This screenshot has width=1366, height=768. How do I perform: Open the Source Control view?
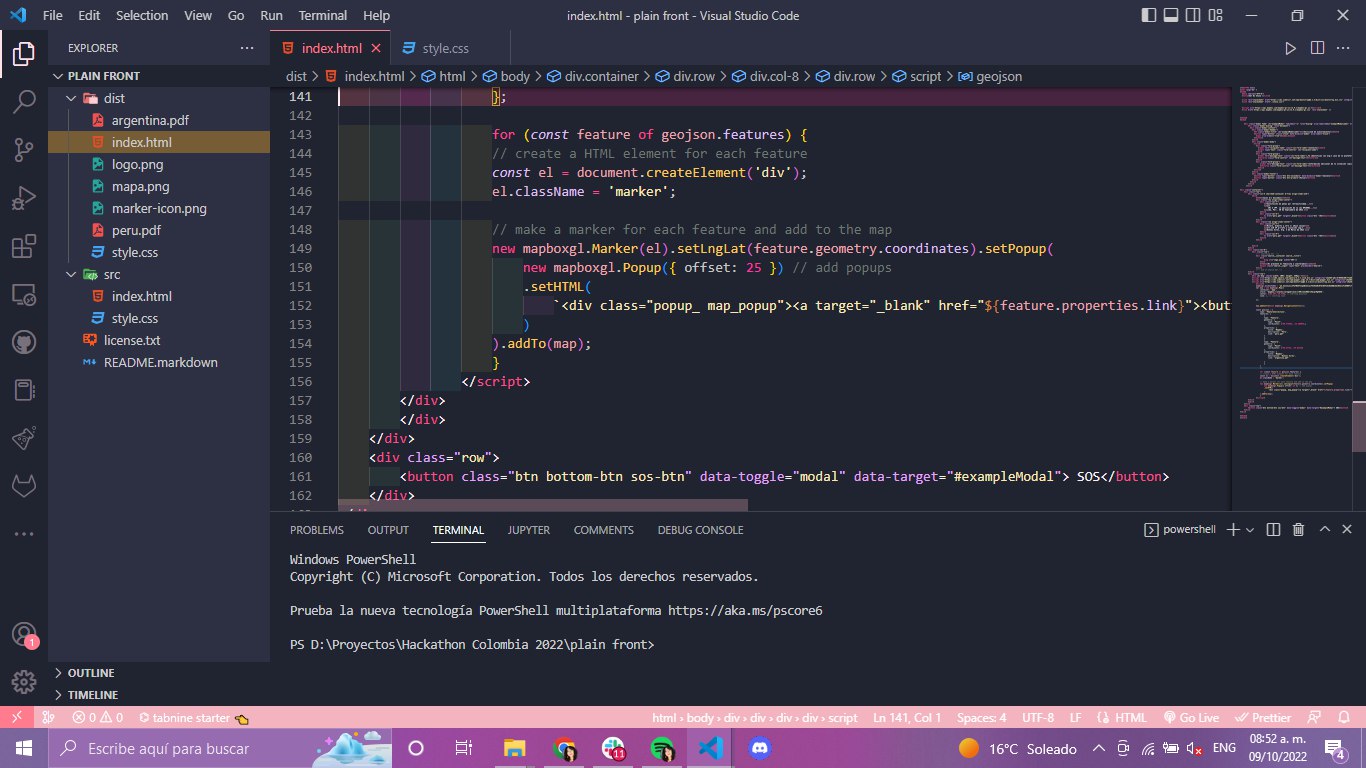24,150
